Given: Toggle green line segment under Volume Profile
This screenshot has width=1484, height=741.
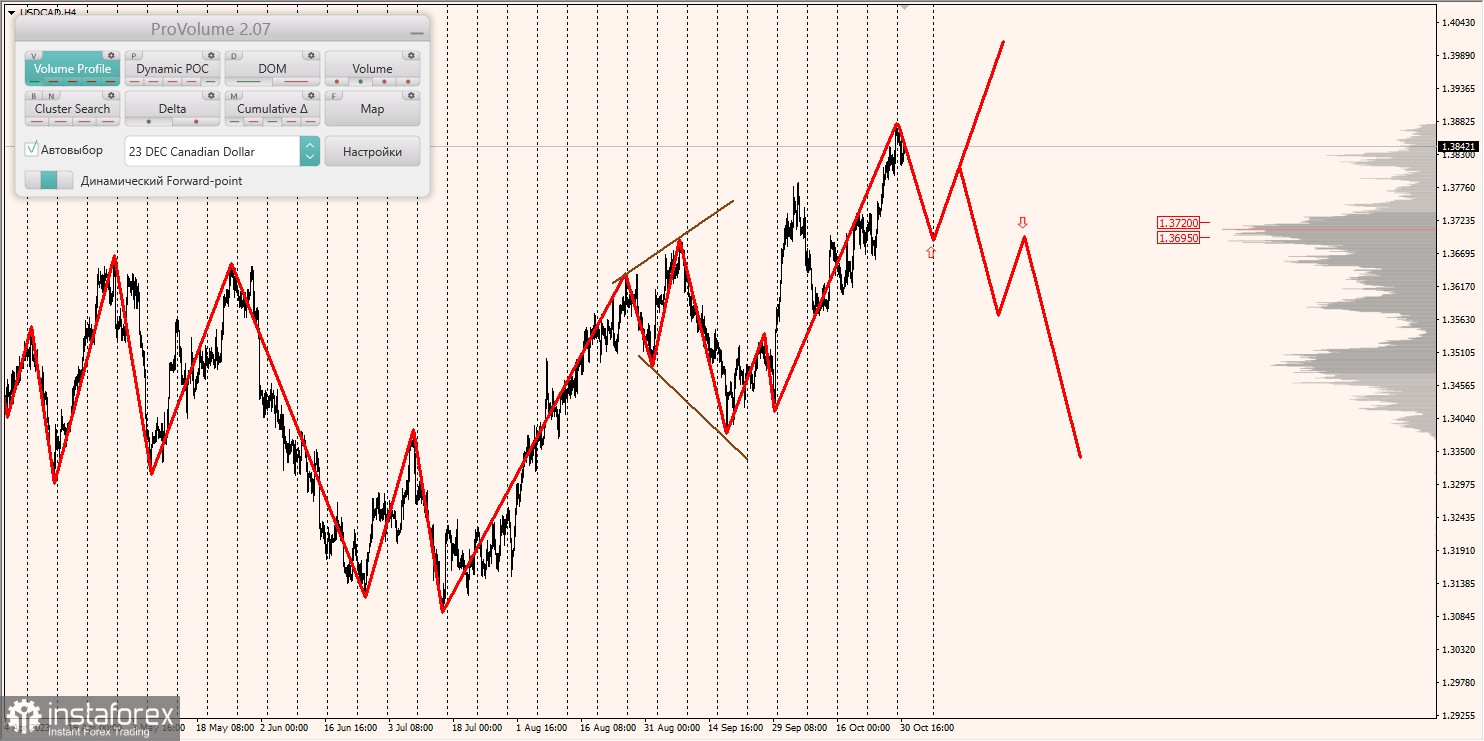Looking at the screenshot, I should [35, 81].
